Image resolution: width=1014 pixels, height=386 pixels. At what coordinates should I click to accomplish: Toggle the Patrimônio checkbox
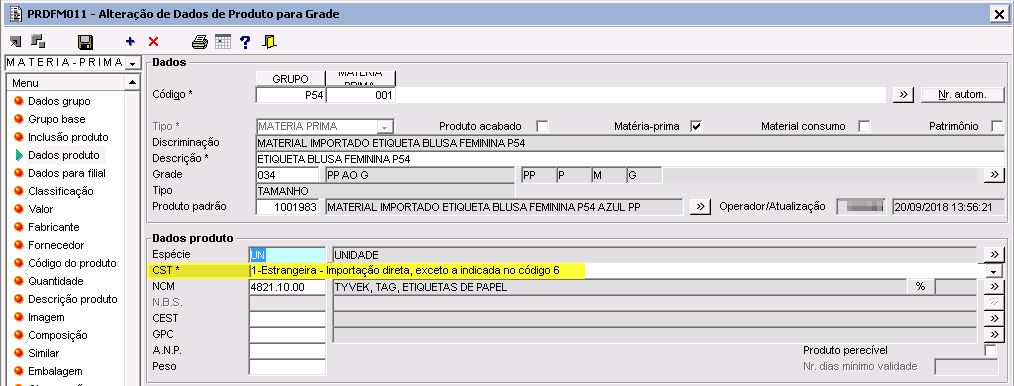pyautogui.click(x=997, y=126)
